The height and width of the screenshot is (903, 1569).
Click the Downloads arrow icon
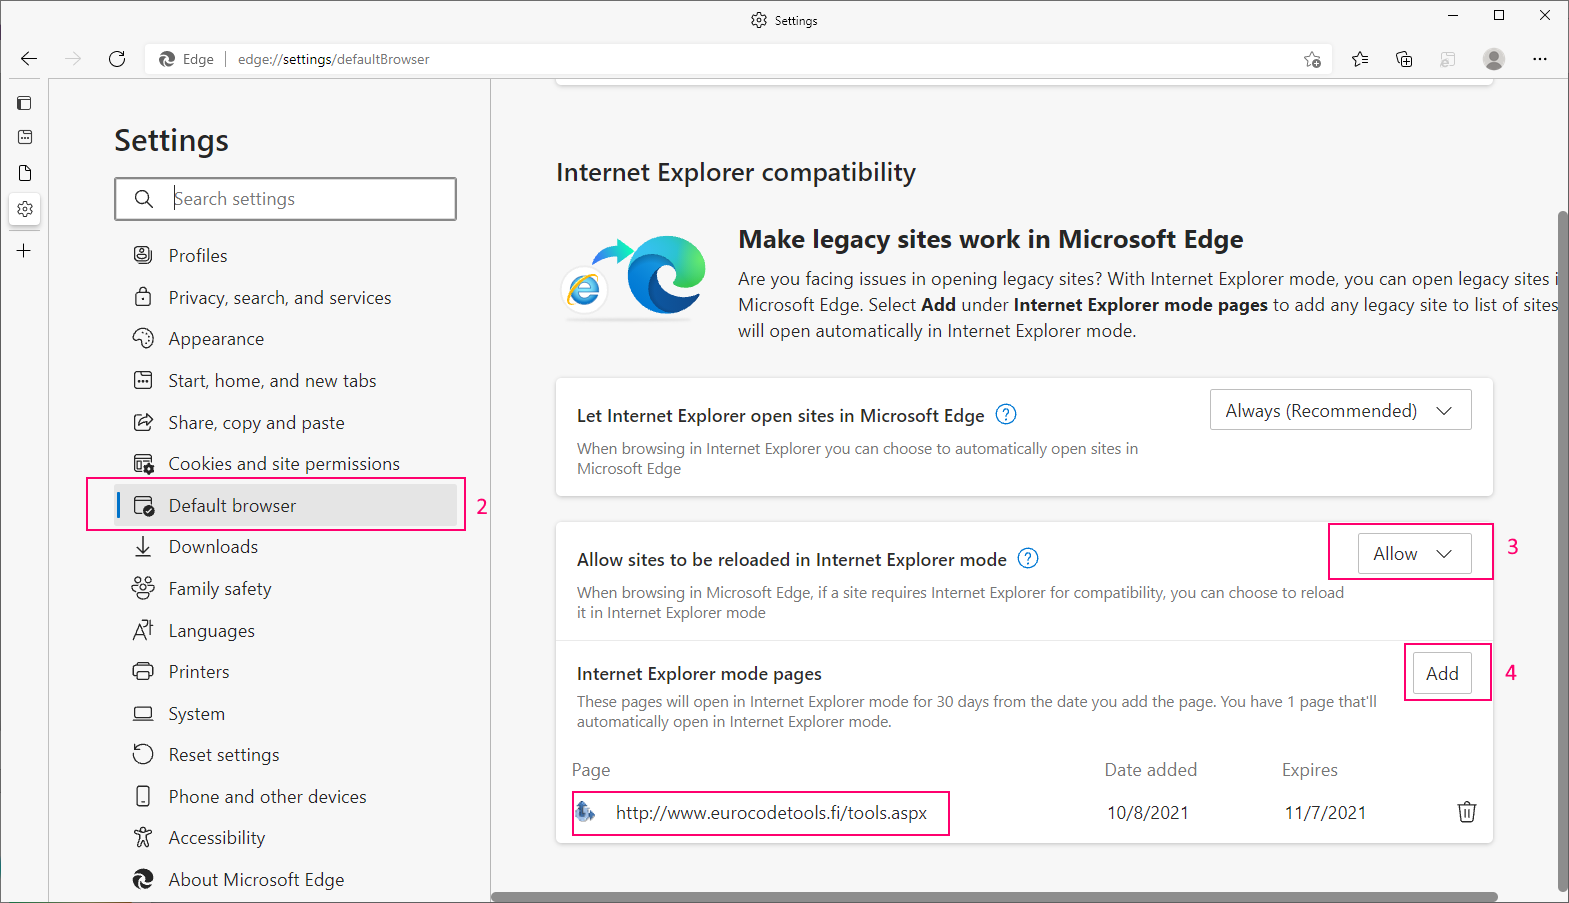point(143,547)
